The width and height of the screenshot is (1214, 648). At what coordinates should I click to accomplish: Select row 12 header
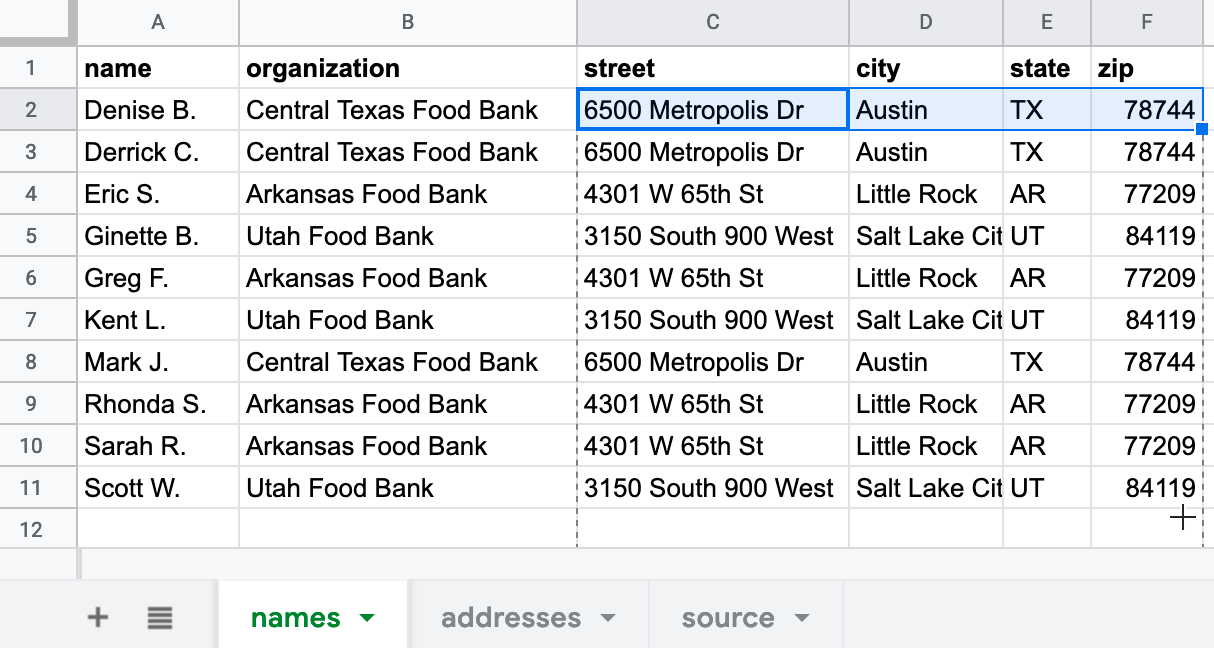click(x=31, y=529)
